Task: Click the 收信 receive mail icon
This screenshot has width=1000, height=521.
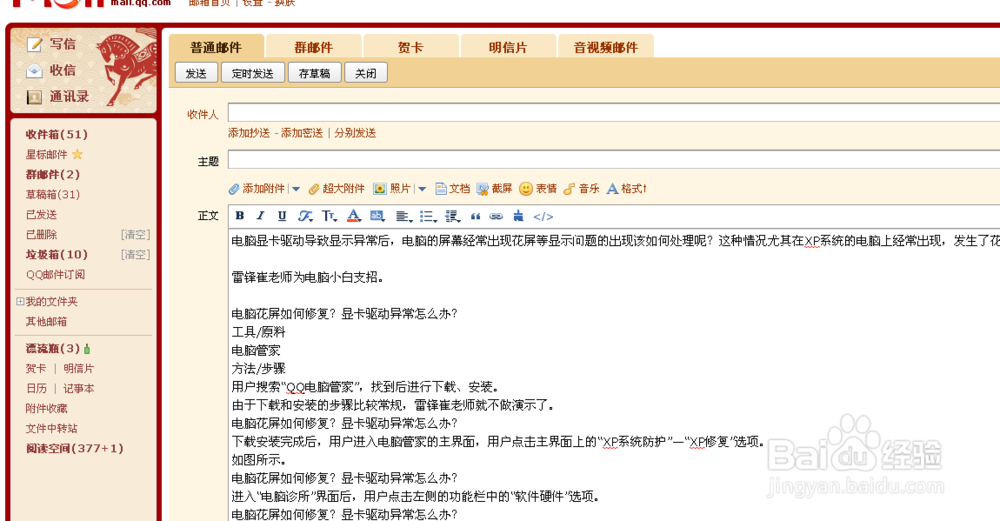Action: click(34, 71)
